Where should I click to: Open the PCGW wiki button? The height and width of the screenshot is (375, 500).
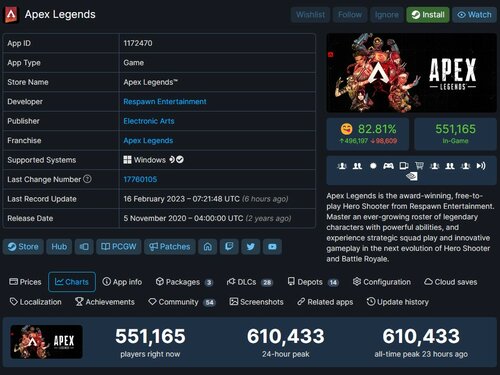coord(119,247)
